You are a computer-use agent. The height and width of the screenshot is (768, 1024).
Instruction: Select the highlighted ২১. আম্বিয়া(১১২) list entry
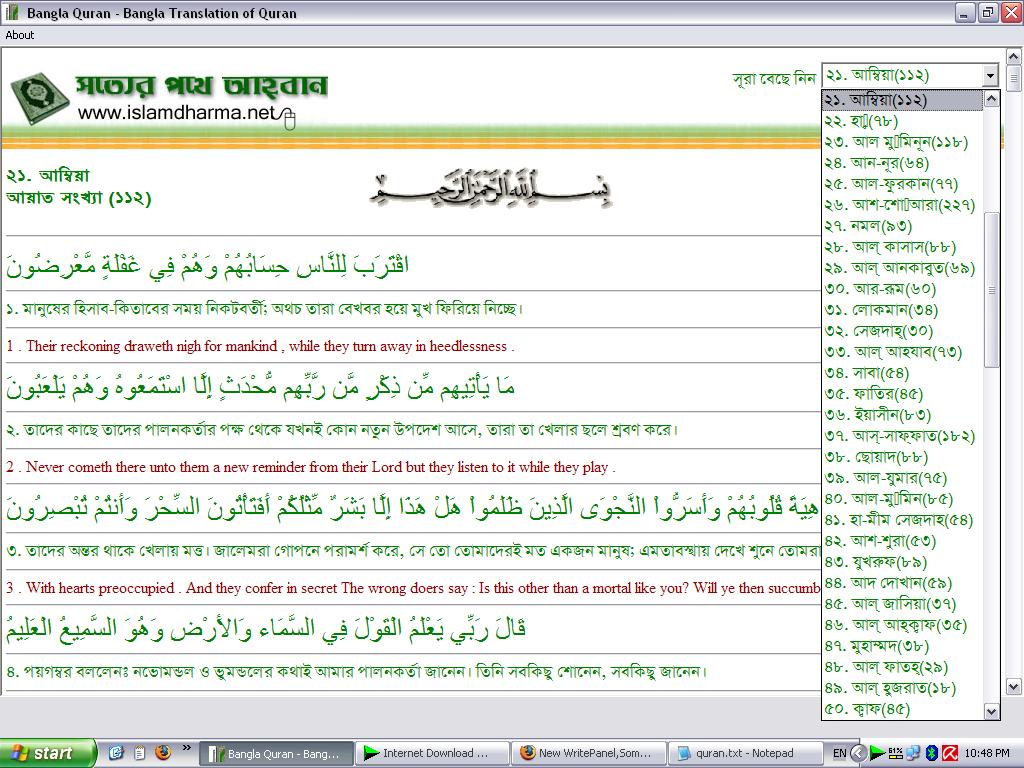(902, 100)
